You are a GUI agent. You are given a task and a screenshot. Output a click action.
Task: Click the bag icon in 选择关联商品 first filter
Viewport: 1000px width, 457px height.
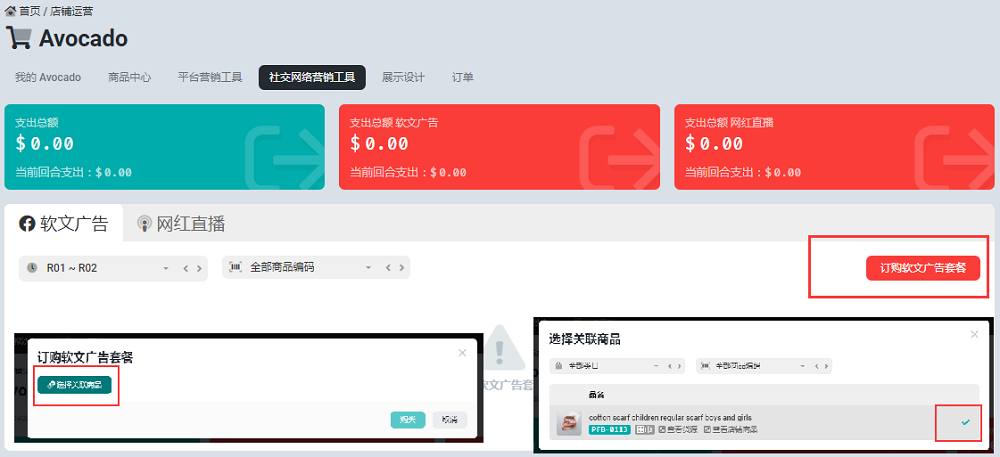pos(559,366)
